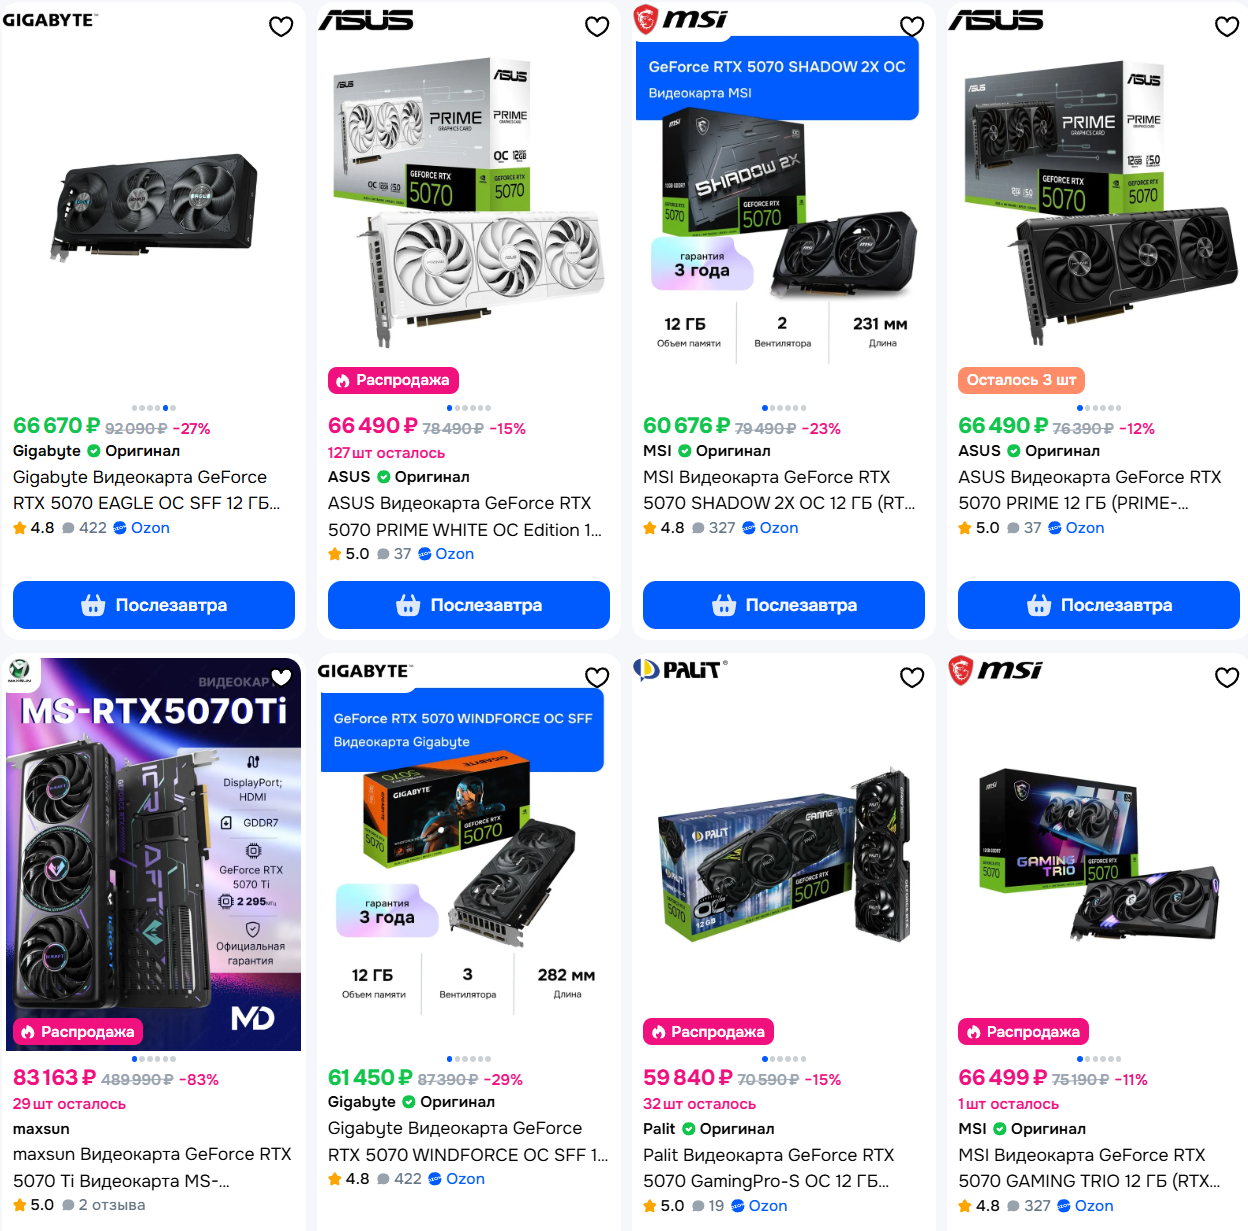
Task: Open Palit GamingPro-S OC product title link
Action: coord(769,1168)
